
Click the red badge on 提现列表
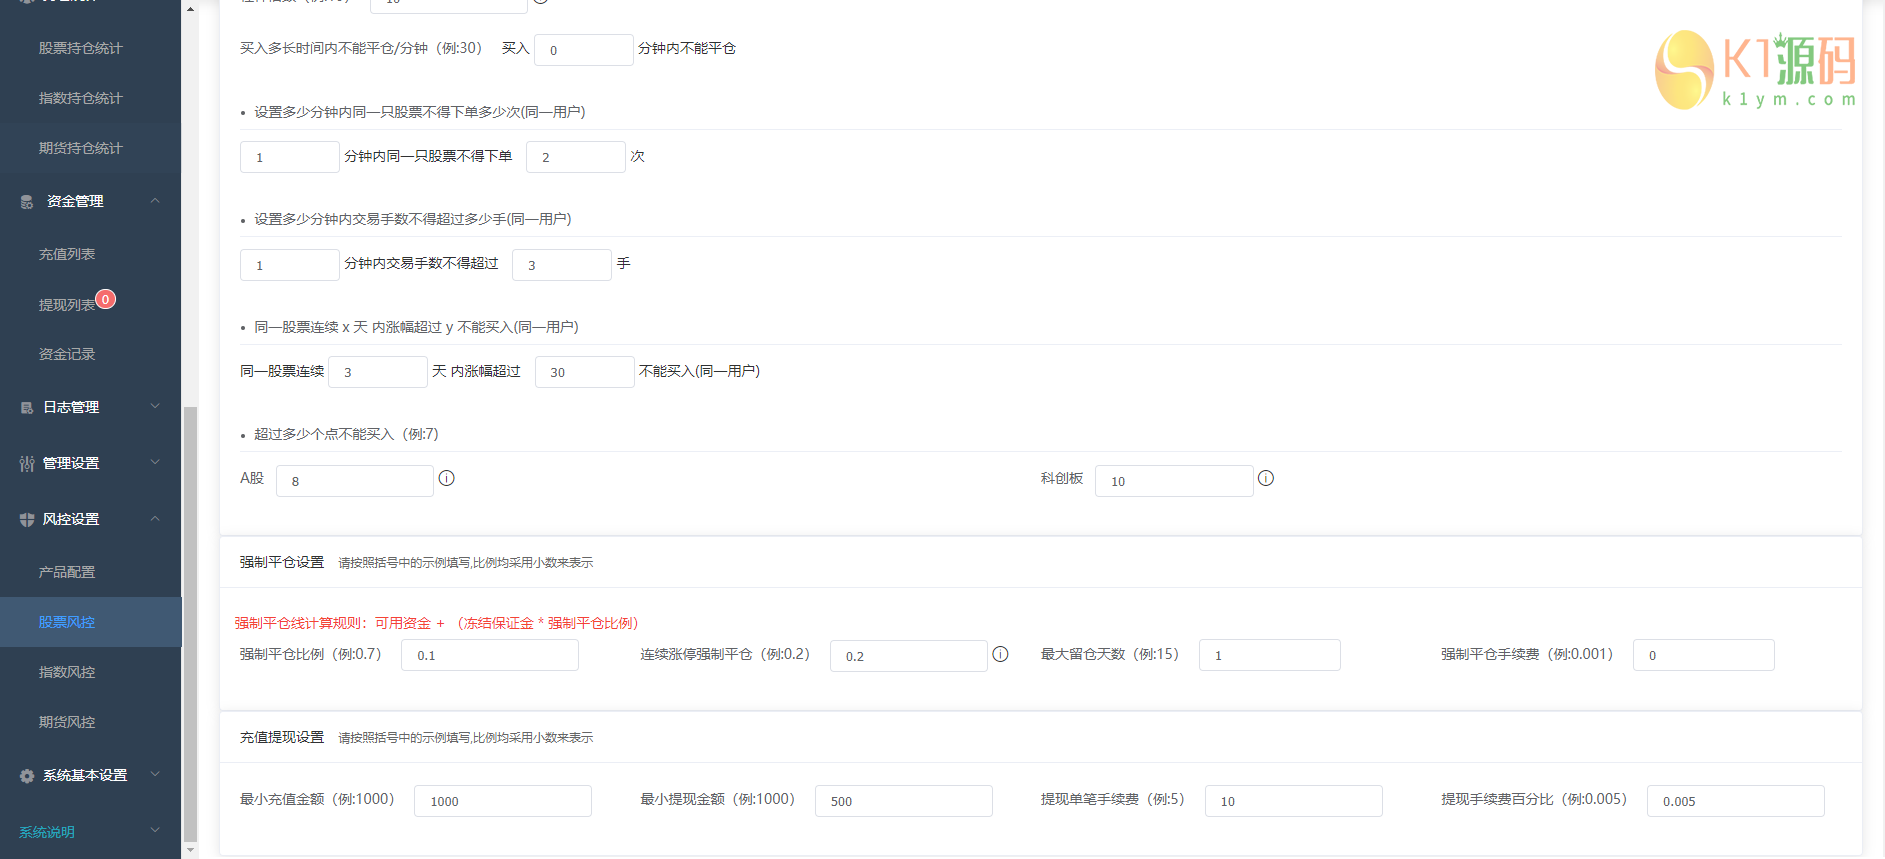[106, 299]
